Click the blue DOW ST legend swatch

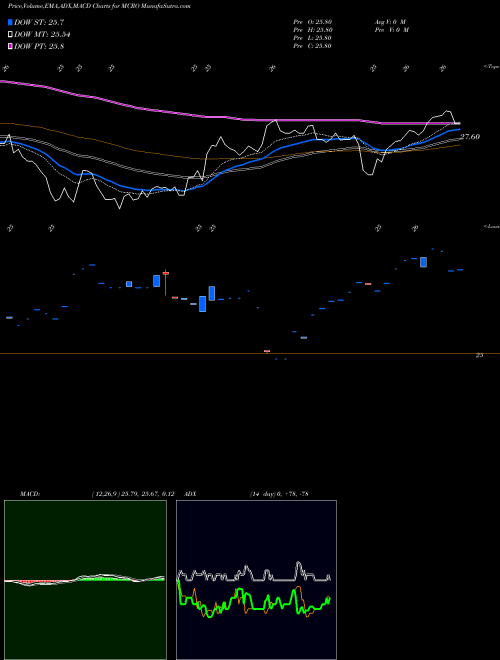(x=10, y=22)
